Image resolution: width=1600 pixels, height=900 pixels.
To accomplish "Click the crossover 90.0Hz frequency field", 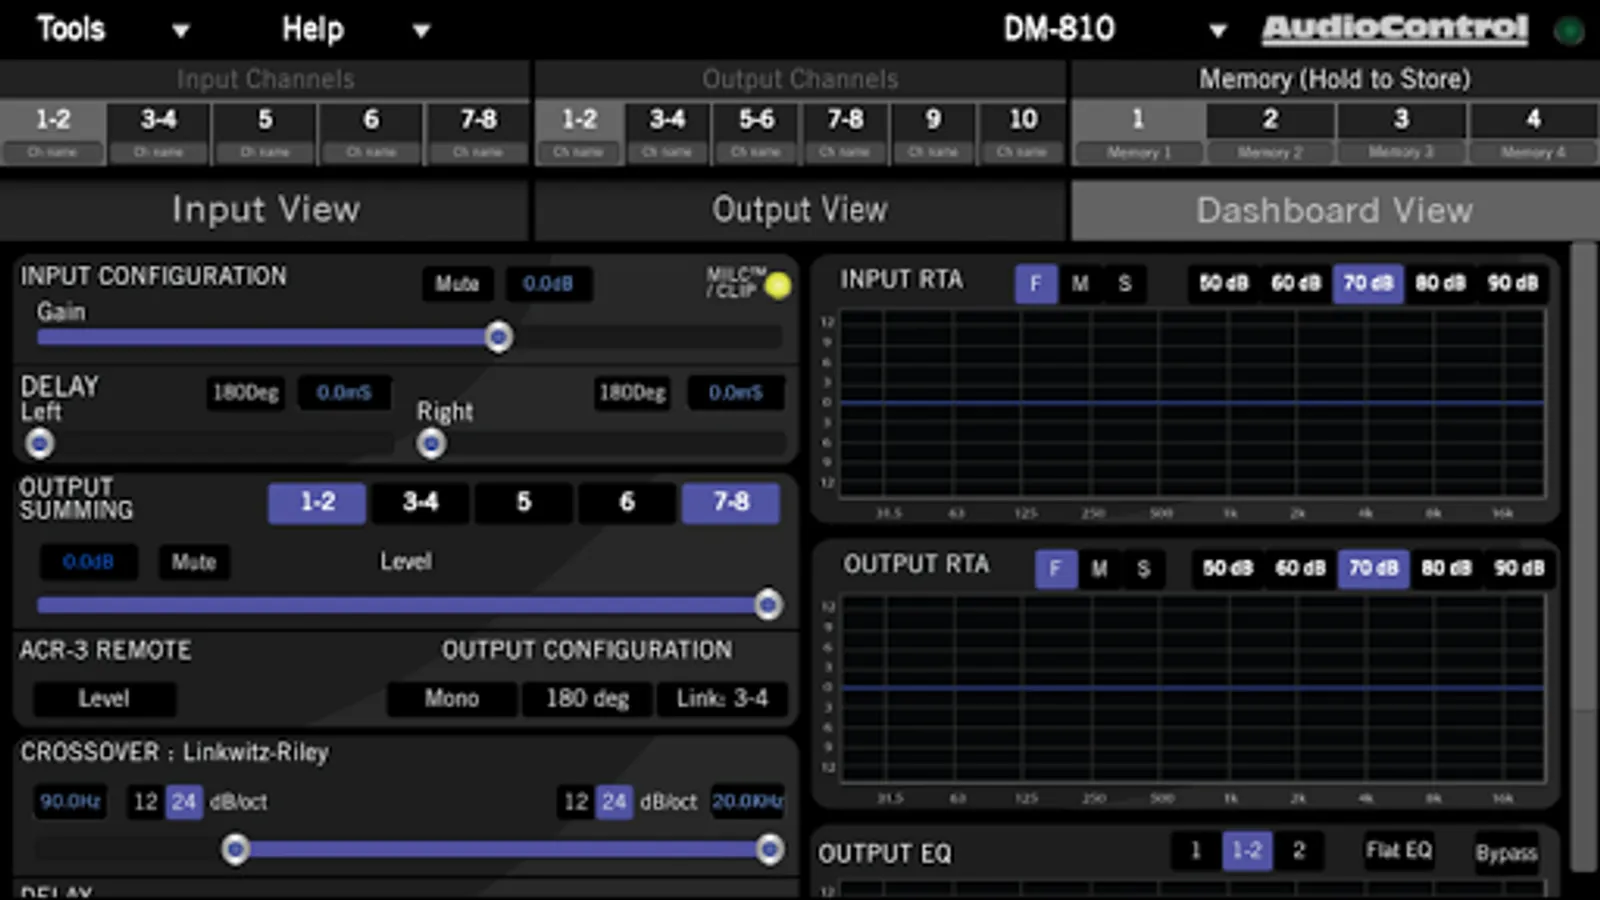I will [70, 801].
